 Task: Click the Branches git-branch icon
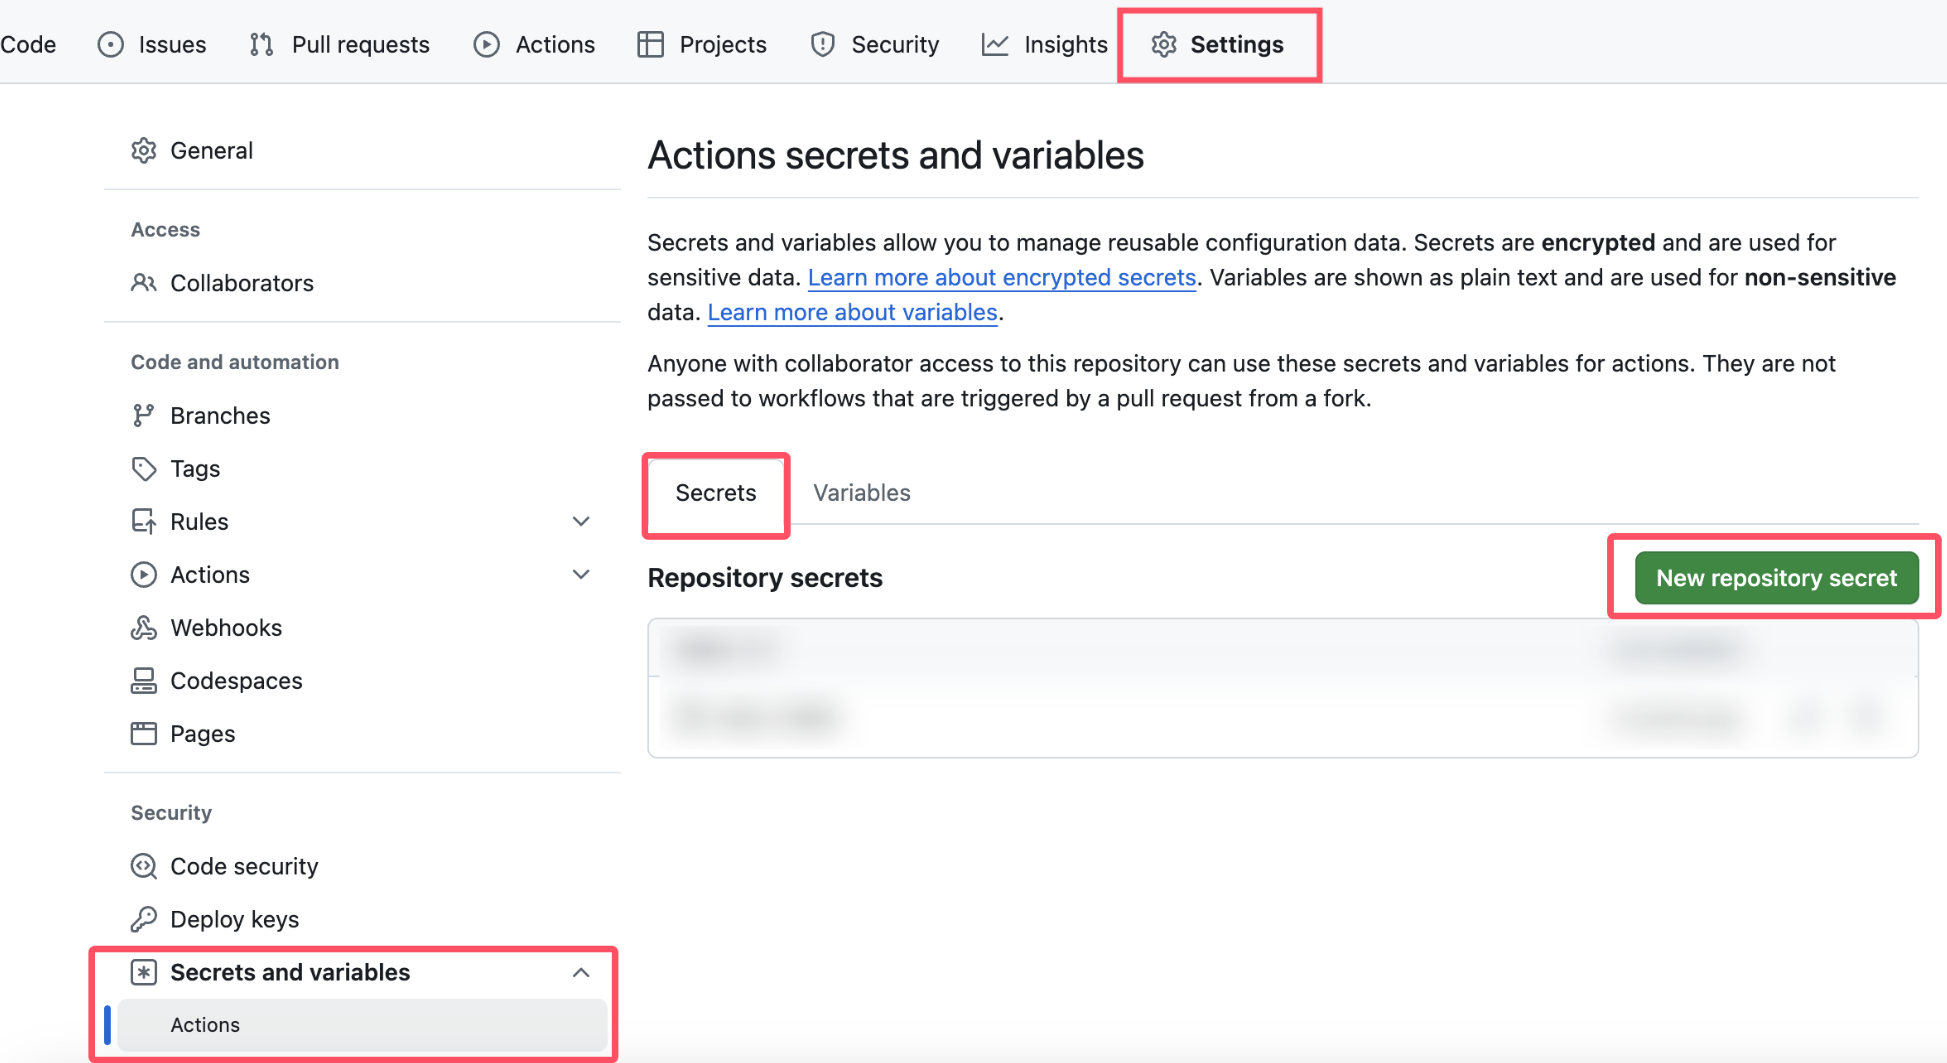click(144, 416)
